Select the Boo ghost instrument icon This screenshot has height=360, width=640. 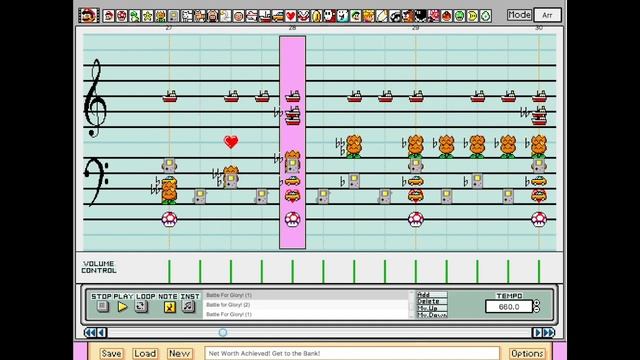click(x=343, y=16)
